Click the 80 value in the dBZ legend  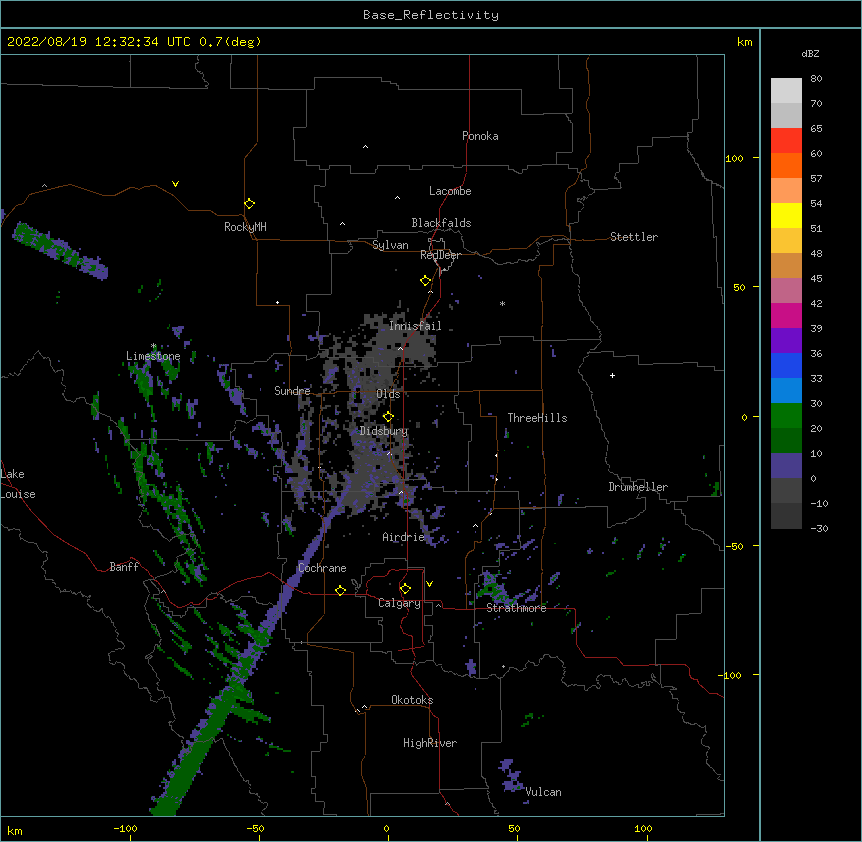pyautogui.click(x=816, y=79)
